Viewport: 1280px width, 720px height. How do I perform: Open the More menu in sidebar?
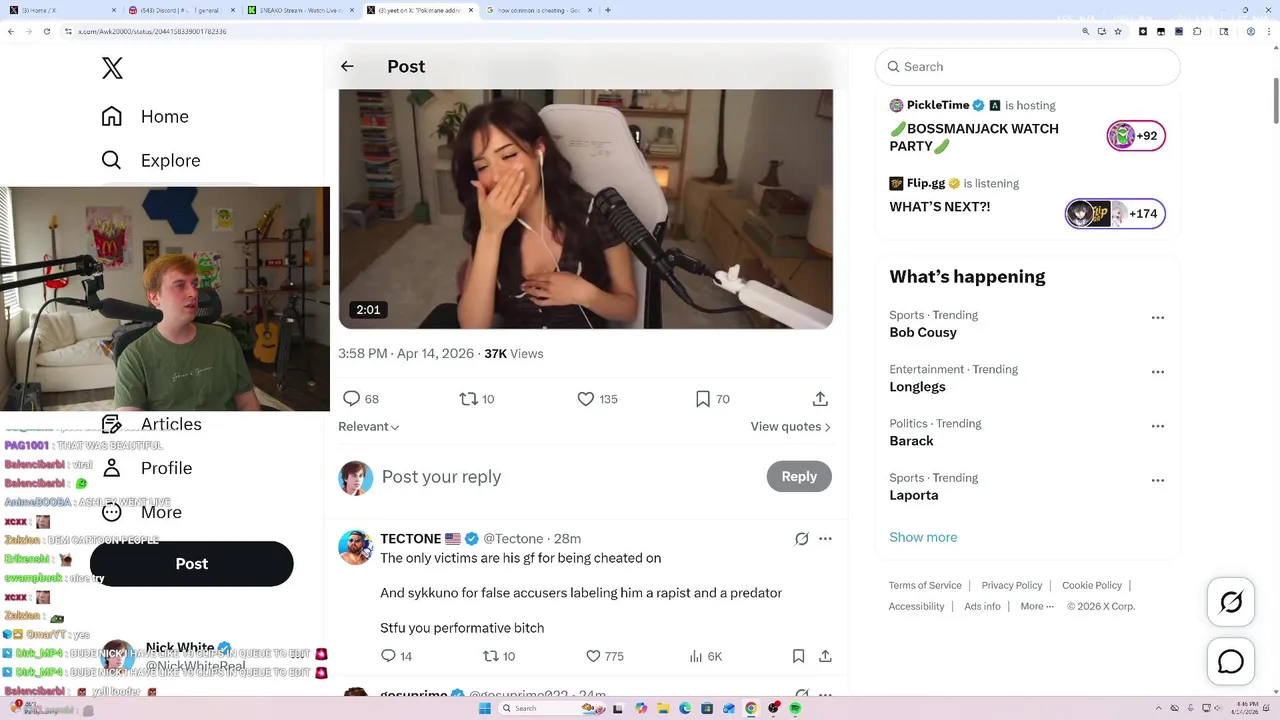142,512
